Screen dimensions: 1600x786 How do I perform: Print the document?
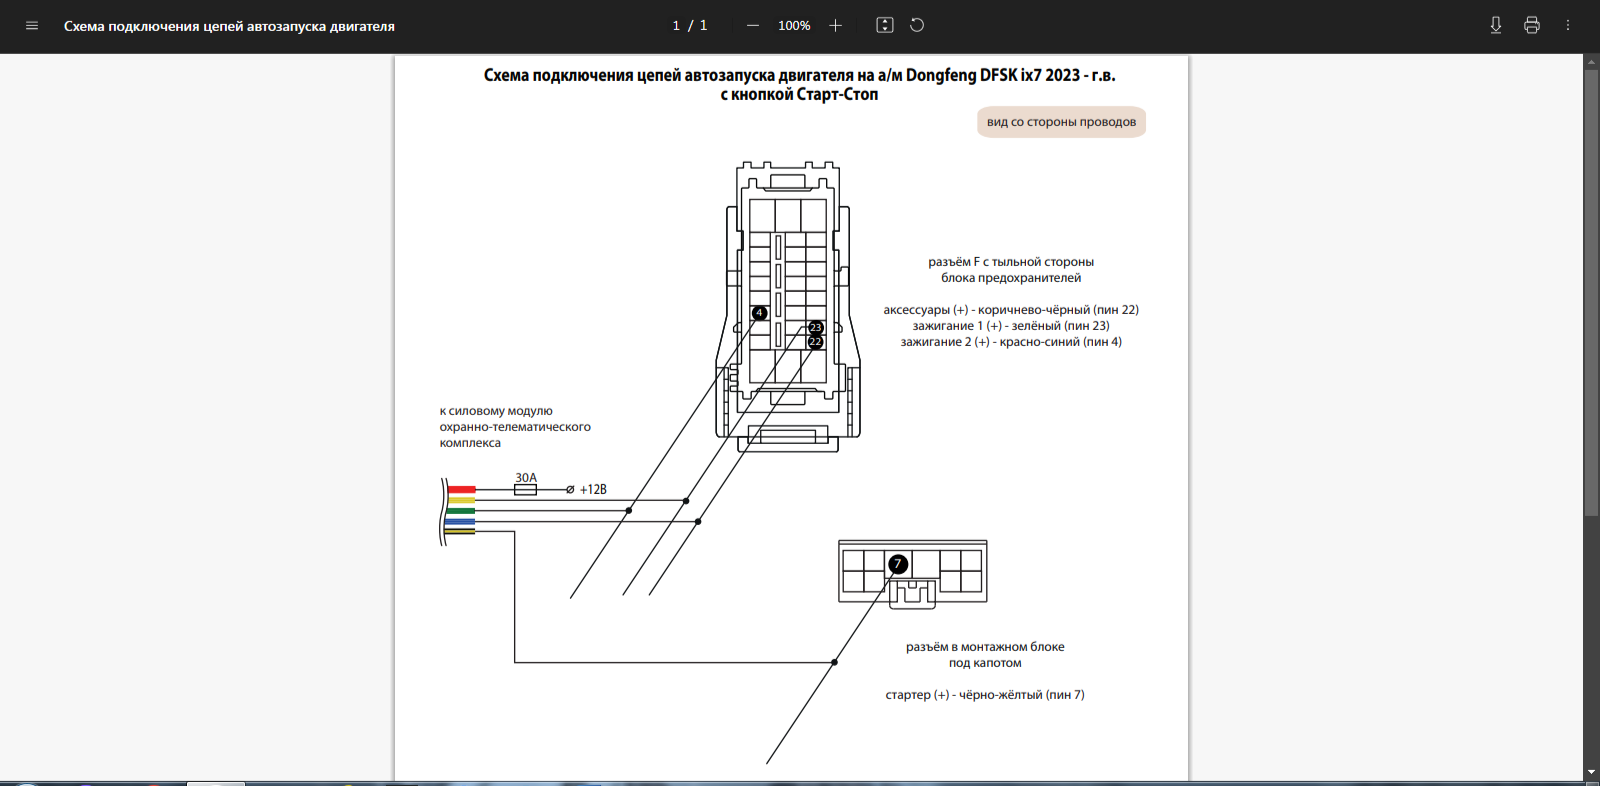click(x=1532, y=26)
